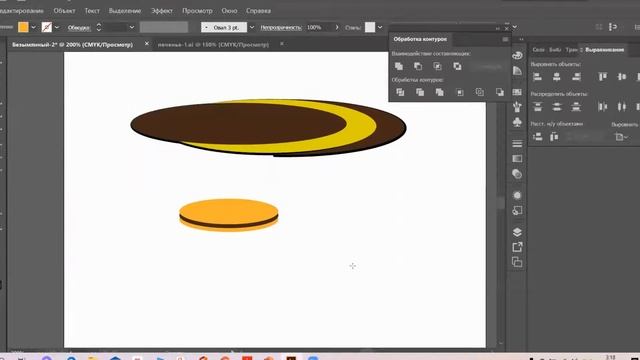The height and width of the screenshot is (360, 640).
Task: Open the Окно menu
Action: tap(229, 11)
